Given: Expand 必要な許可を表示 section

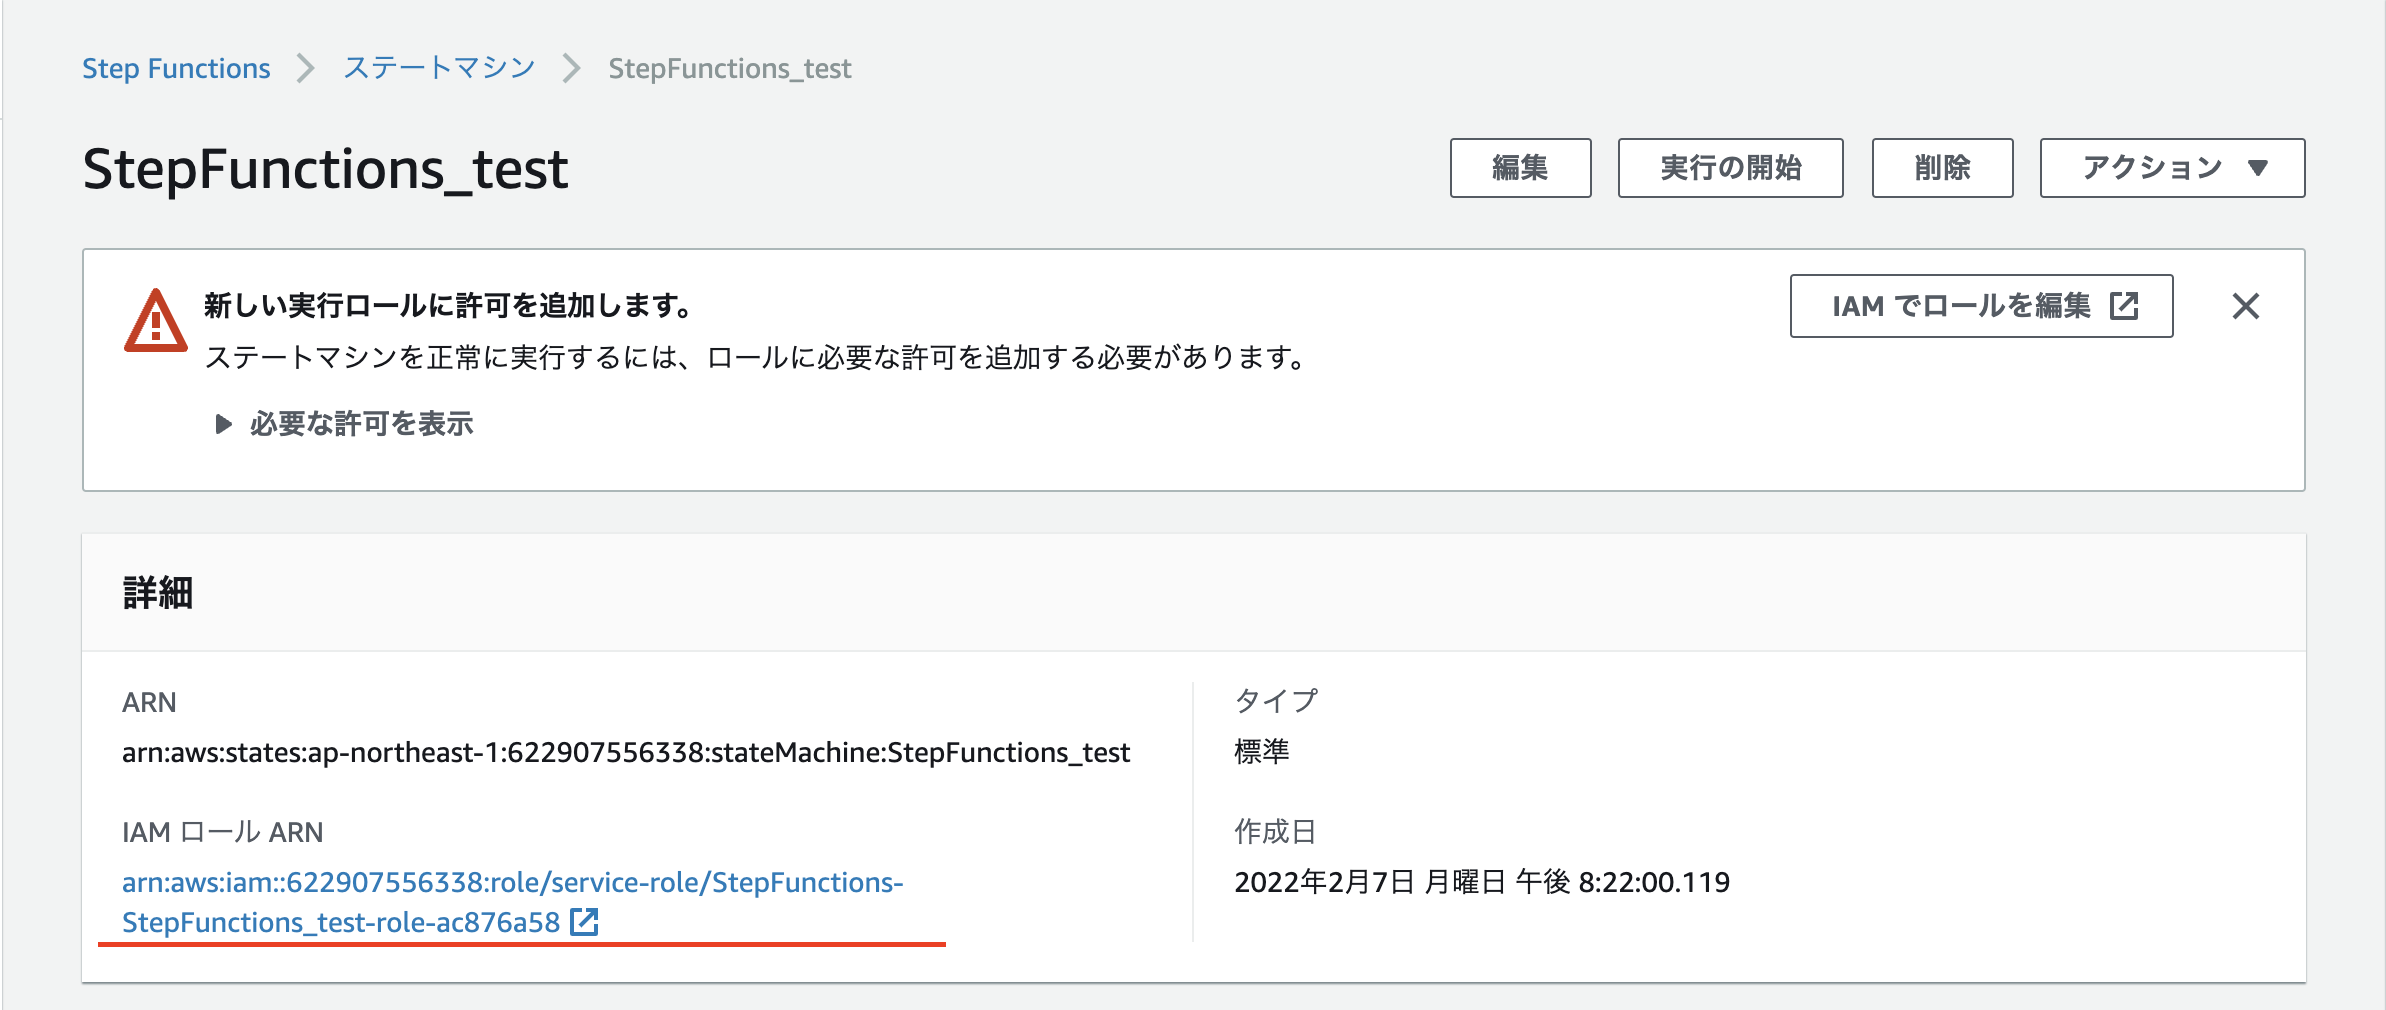Looking at the screenshot, I should [x=345, y=424].
